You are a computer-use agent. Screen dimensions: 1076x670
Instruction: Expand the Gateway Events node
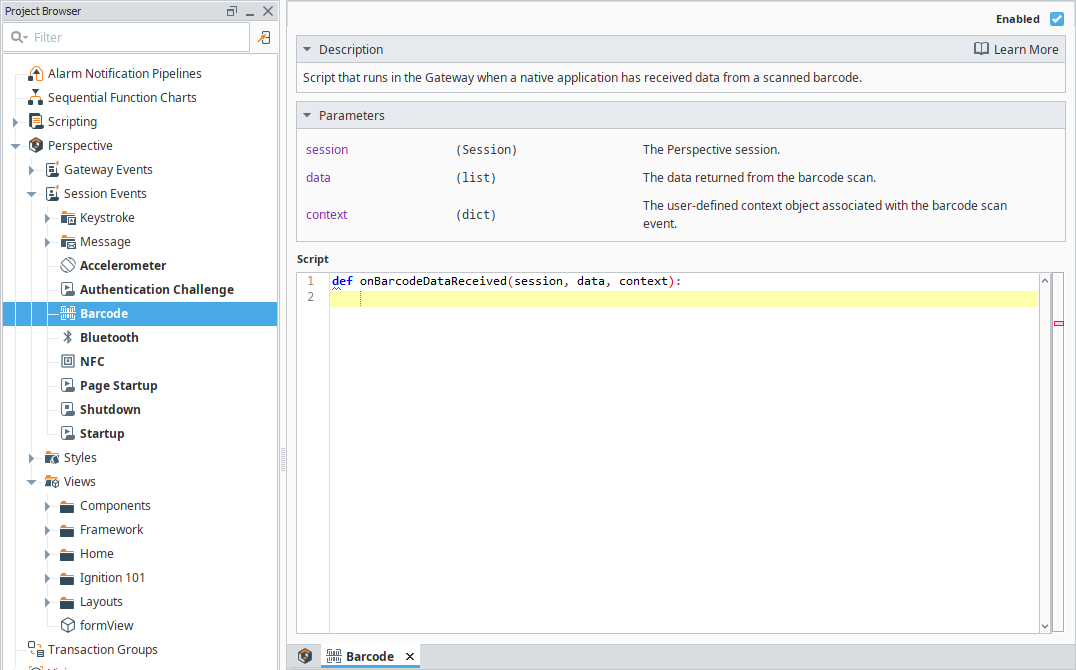pos(31,170)
